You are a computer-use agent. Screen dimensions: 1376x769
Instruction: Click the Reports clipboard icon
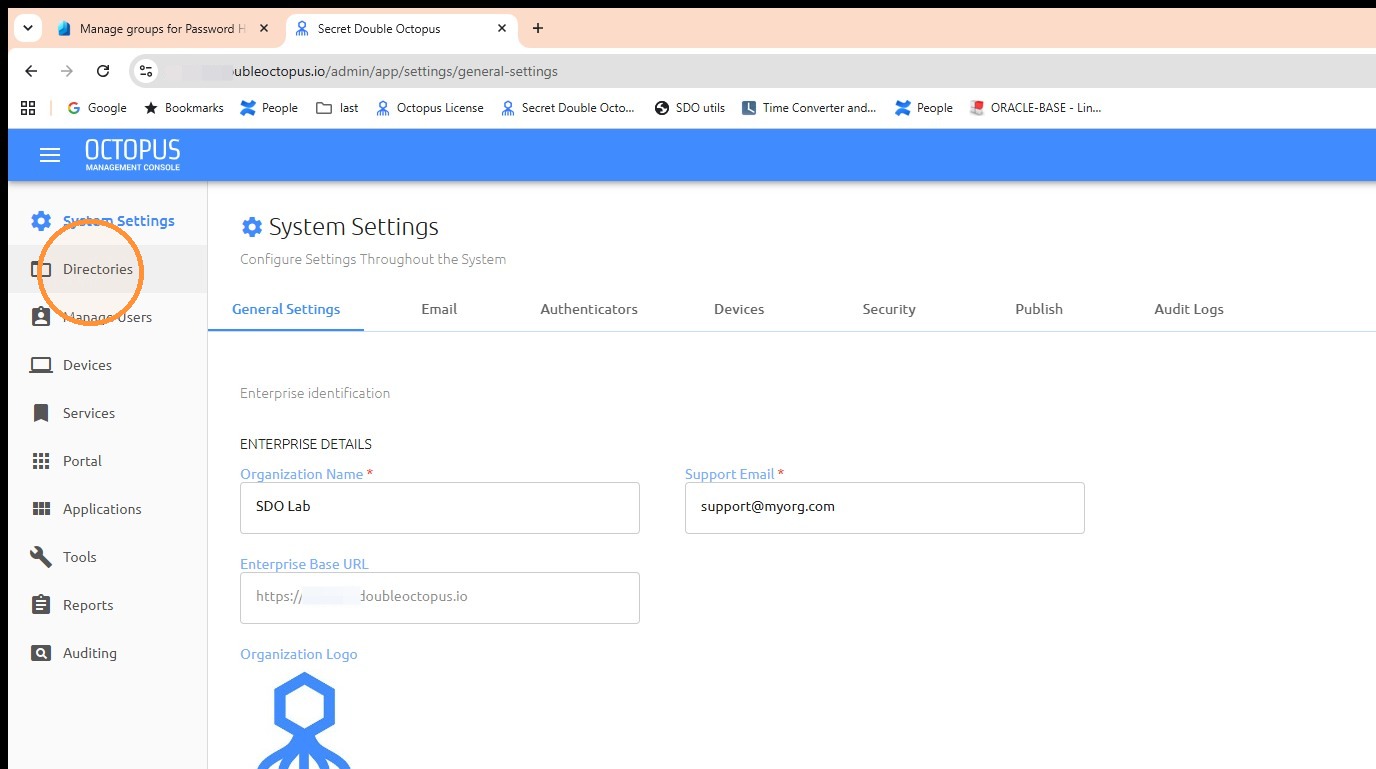(x=41, y=605)
